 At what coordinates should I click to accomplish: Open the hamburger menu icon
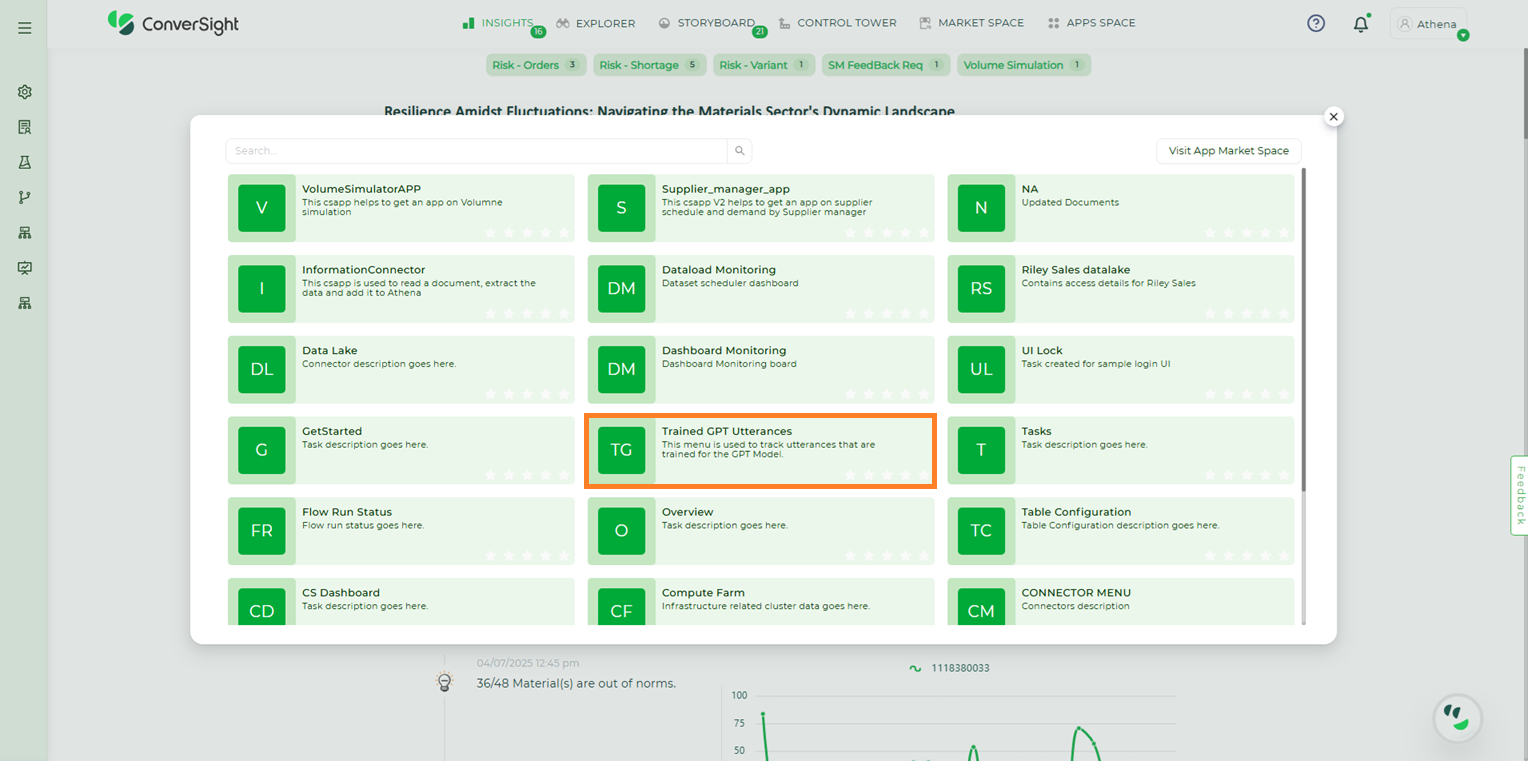25,28
